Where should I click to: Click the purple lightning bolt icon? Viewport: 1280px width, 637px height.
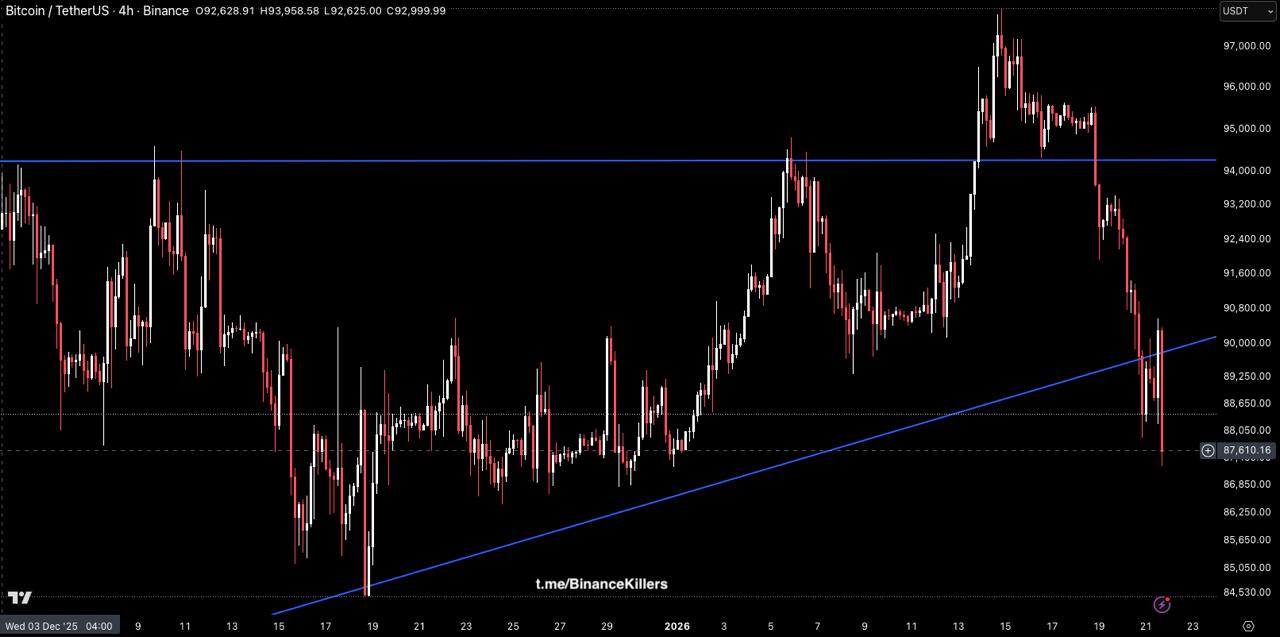coord(1162,604)
